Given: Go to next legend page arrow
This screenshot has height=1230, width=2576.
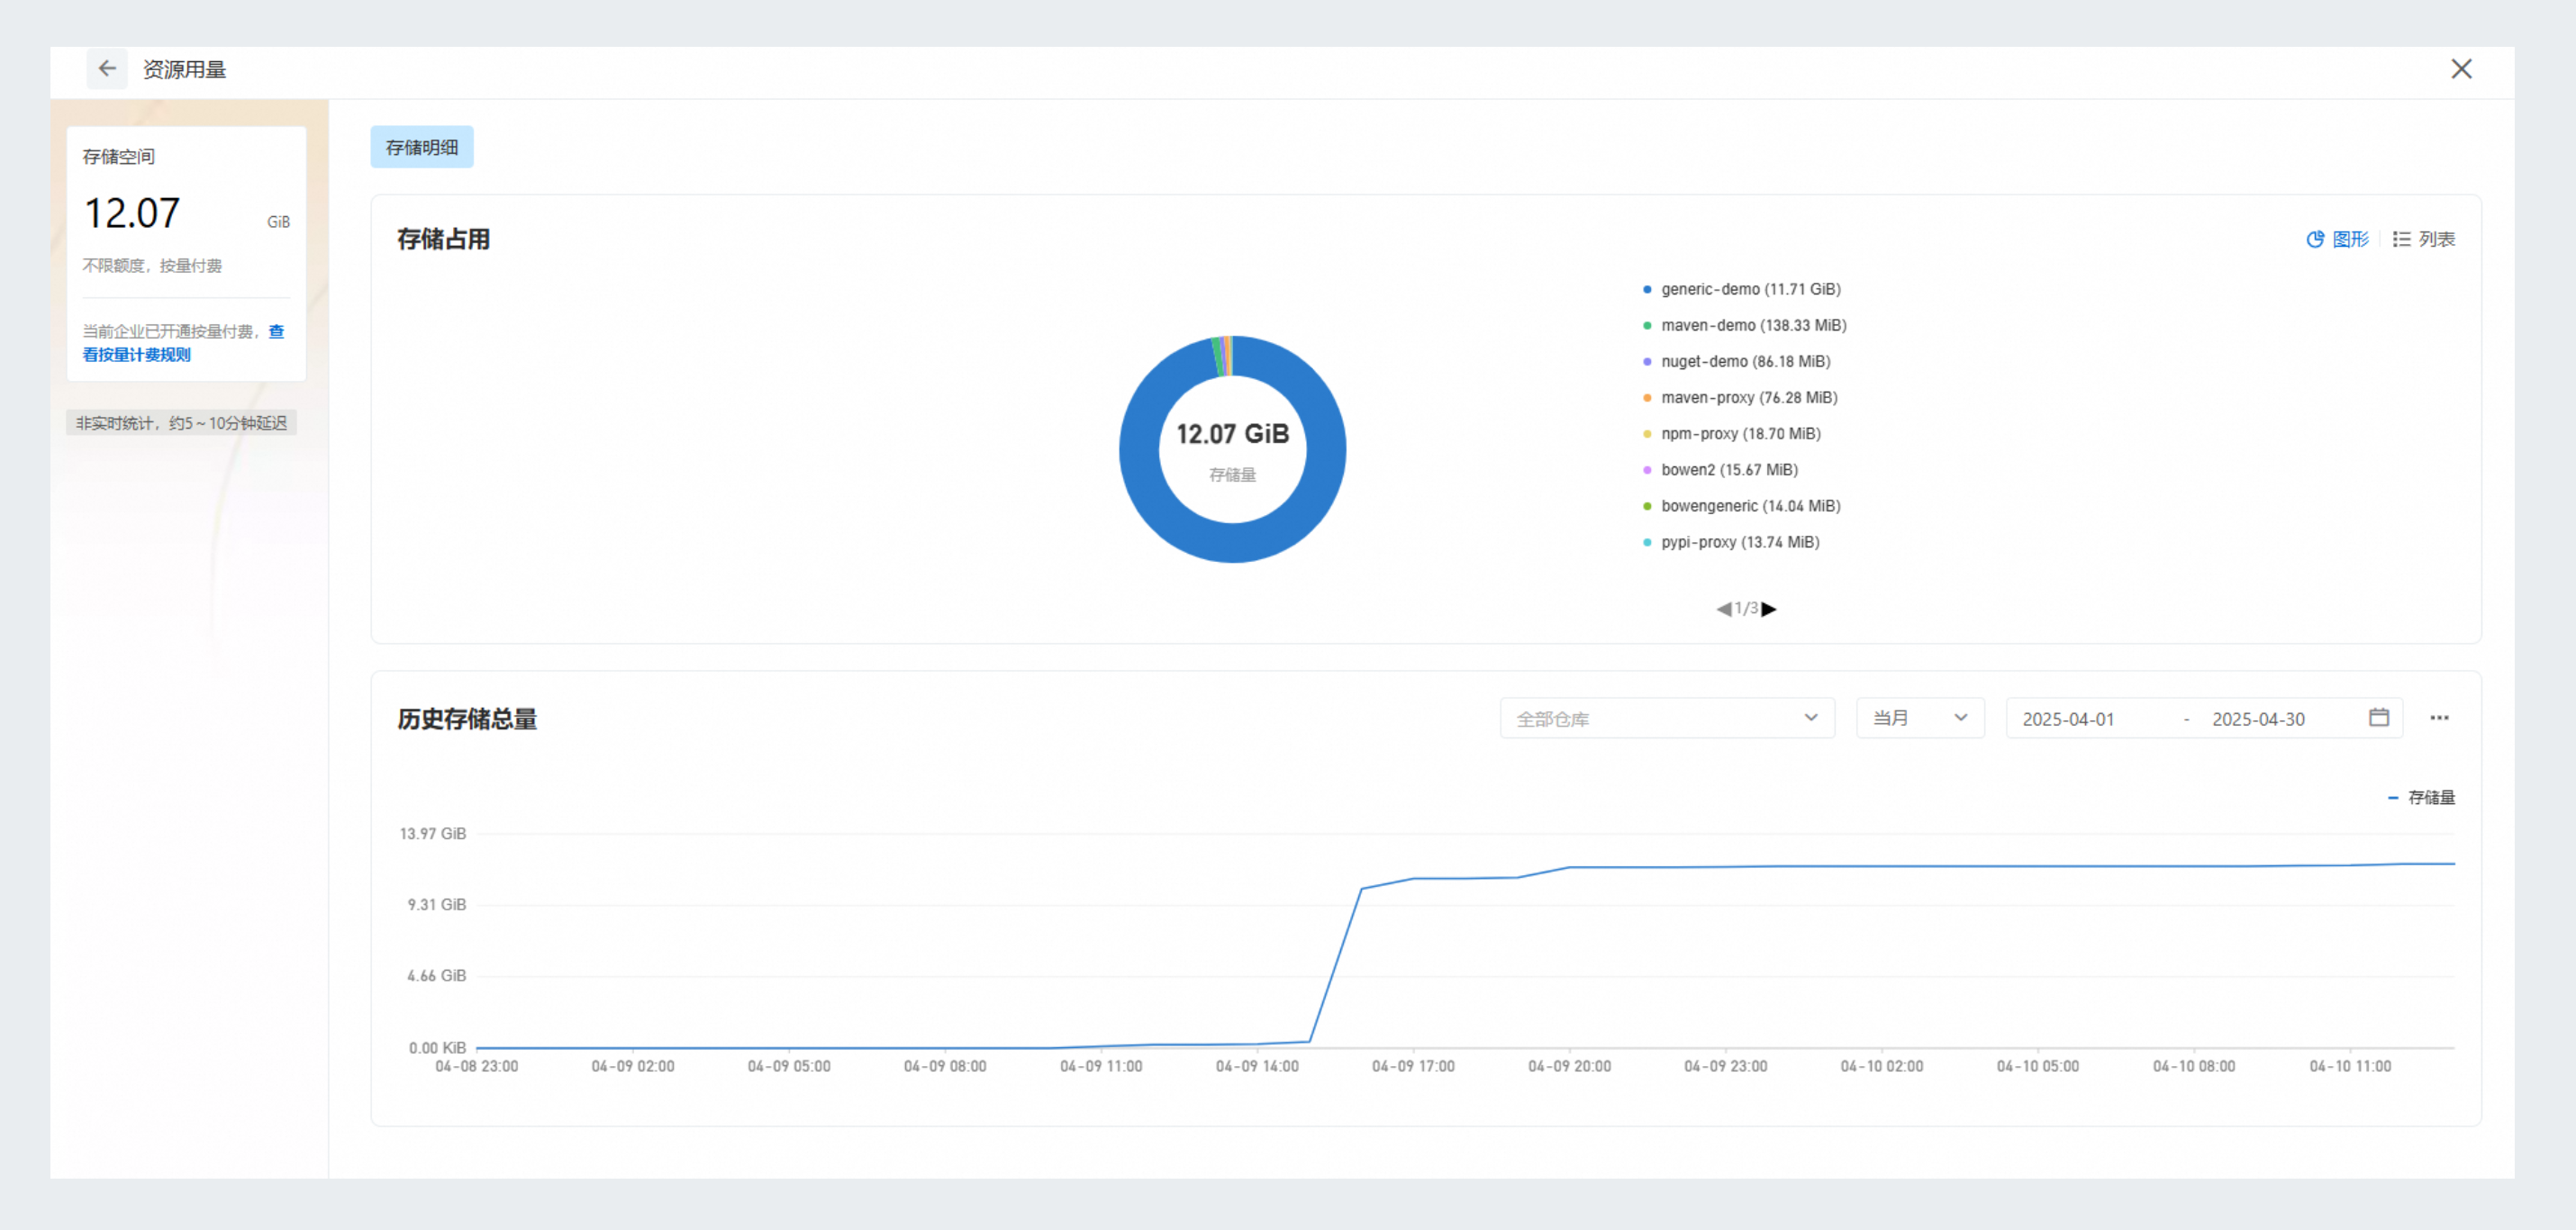Looking at the screenshot, I should coord(1769,609).
